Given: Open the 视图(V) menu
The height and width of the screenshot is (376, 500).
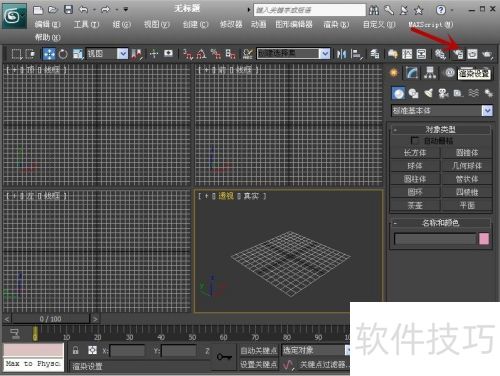Looking at the screenshot, I should click(x=156, y=24).
